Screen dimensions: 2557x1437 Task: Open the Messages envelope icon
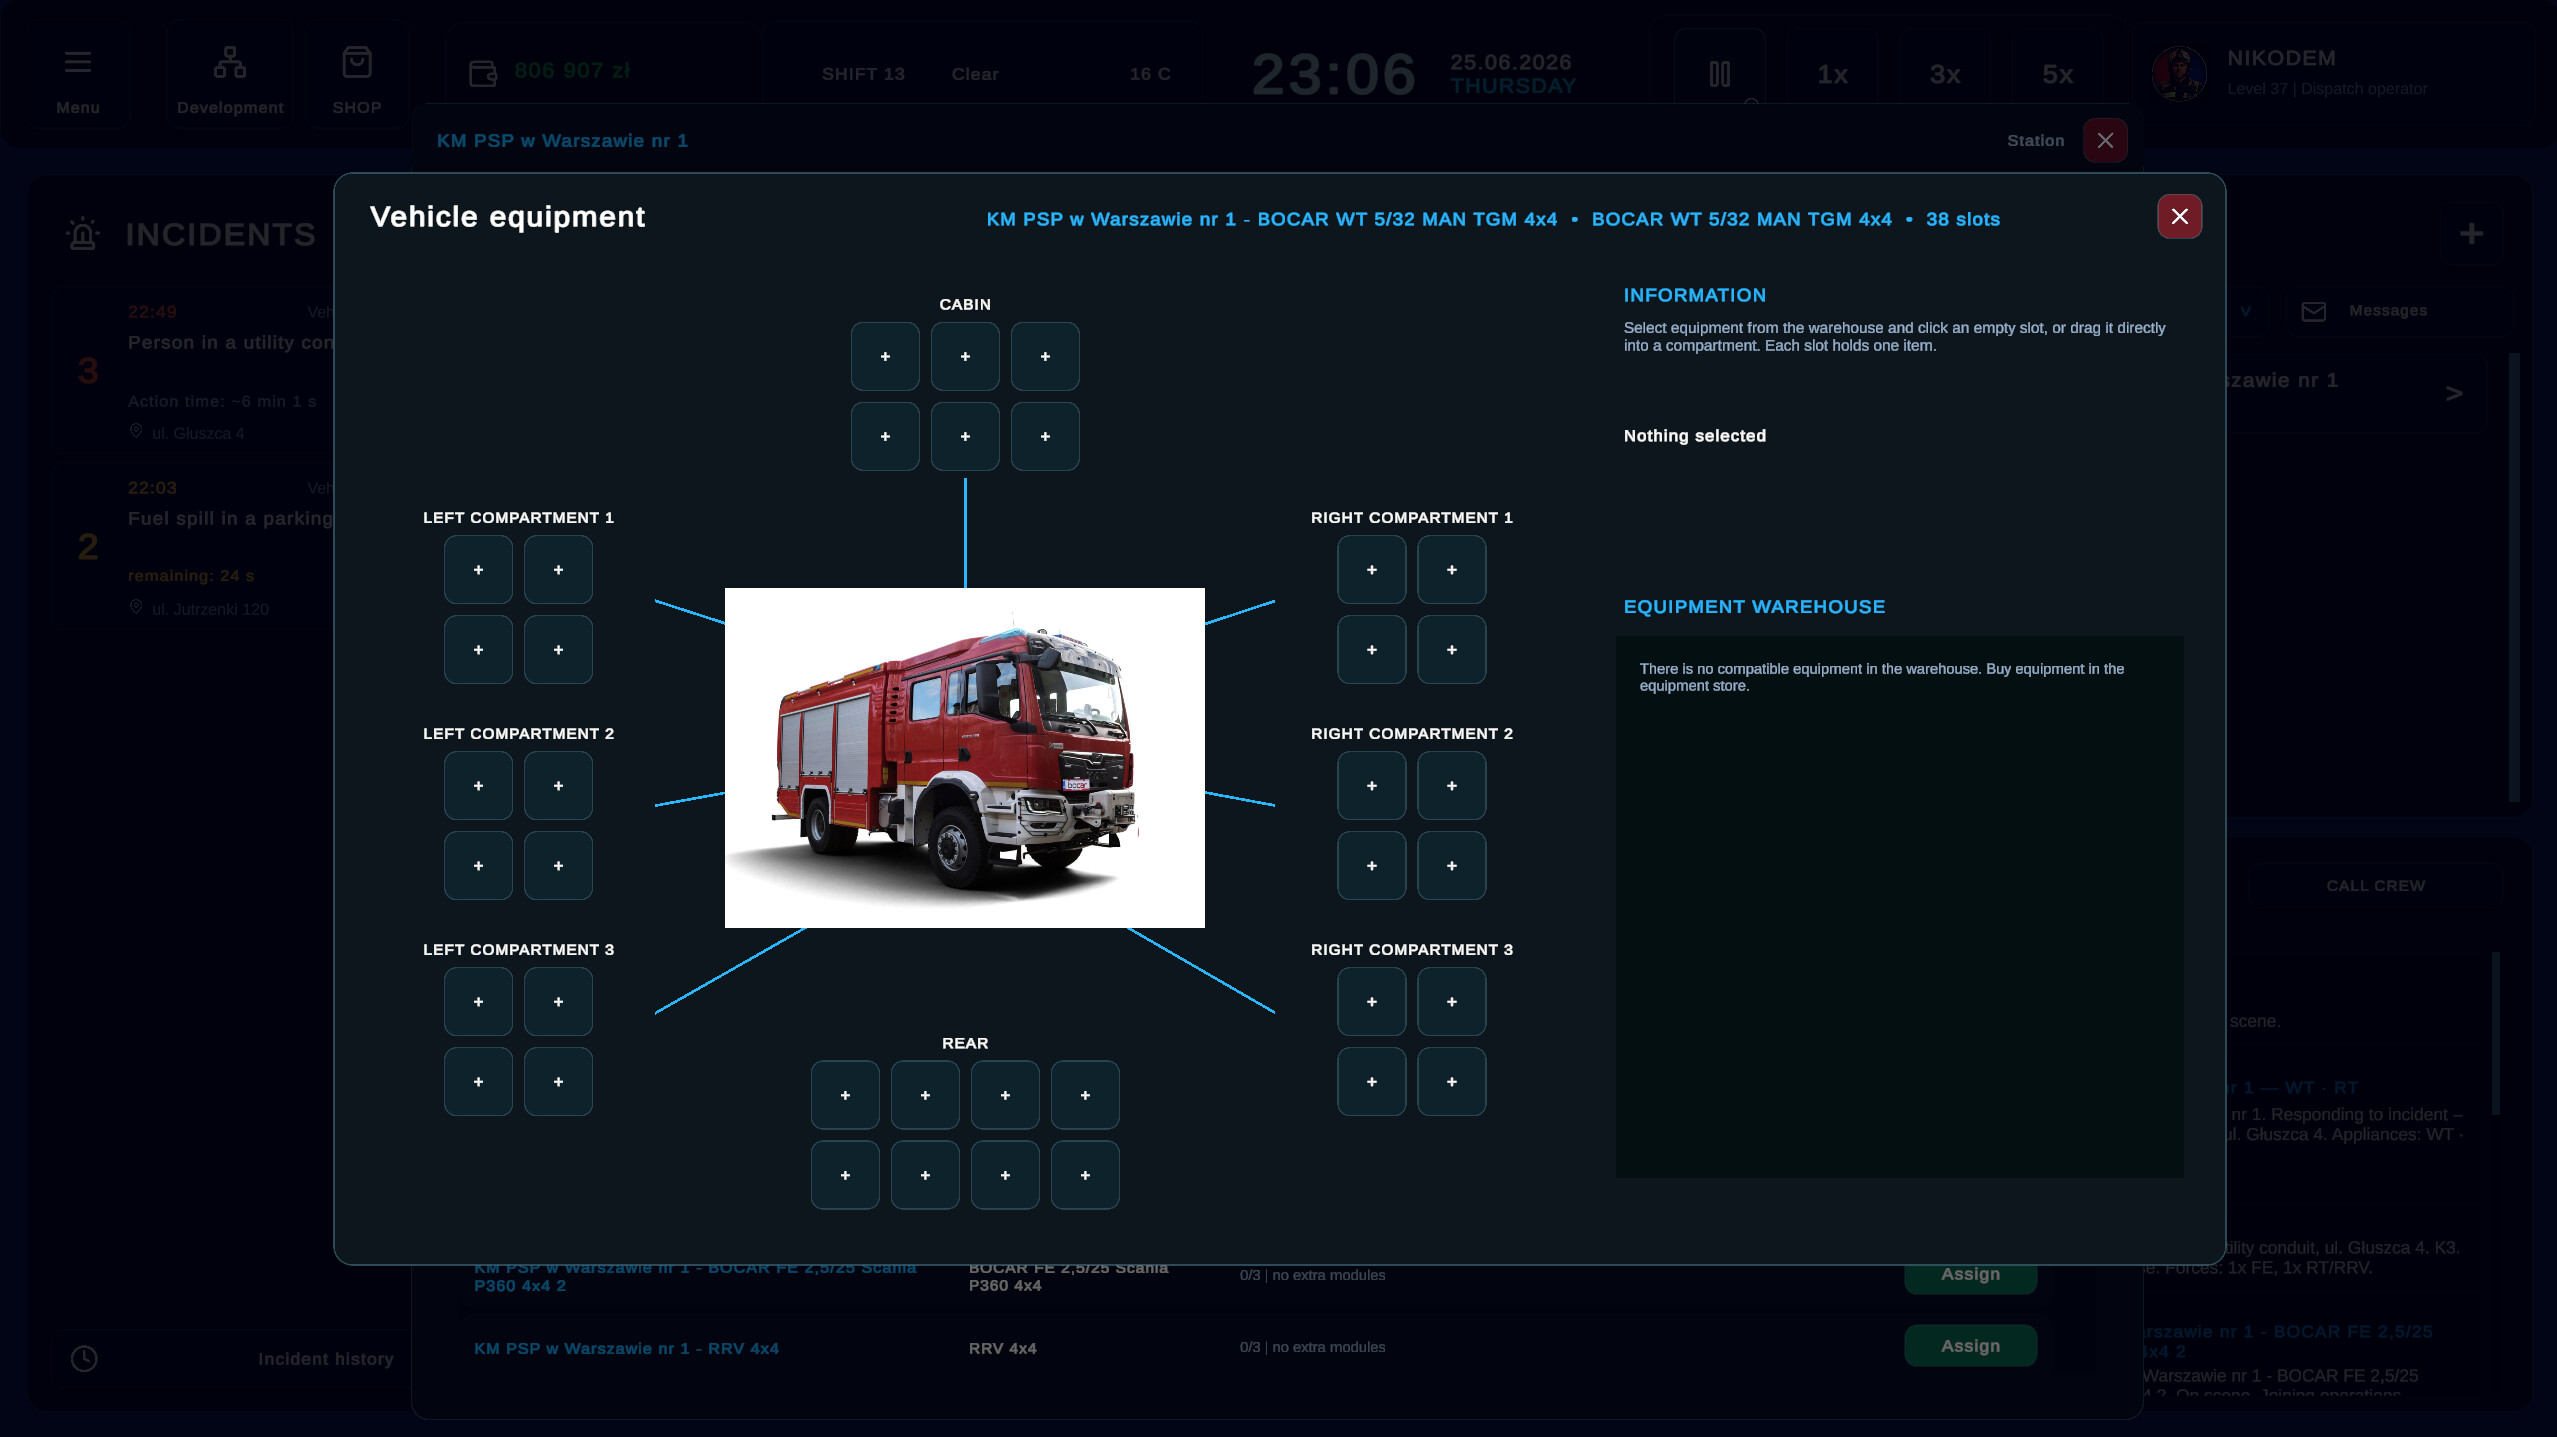pyautogui.click(x=2313, y=312)
